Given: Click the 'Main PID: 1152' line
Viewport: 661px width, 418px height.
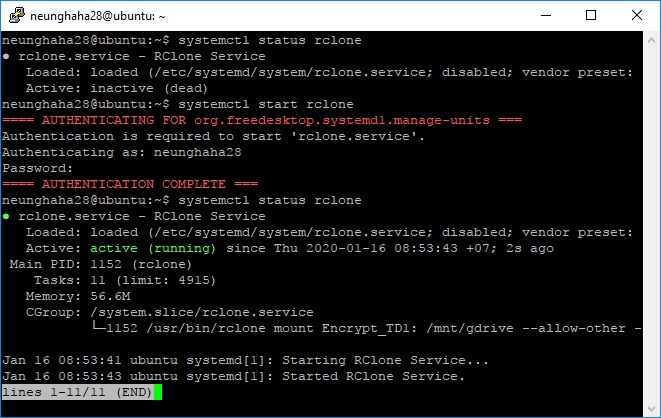Looking at the screenshot, I should click(100, 264).
